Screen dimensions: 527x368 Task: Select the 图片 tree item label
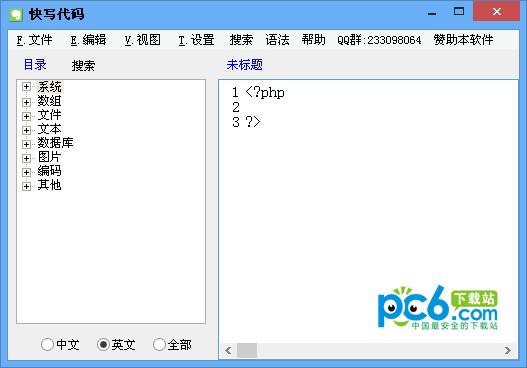point(49,157)
